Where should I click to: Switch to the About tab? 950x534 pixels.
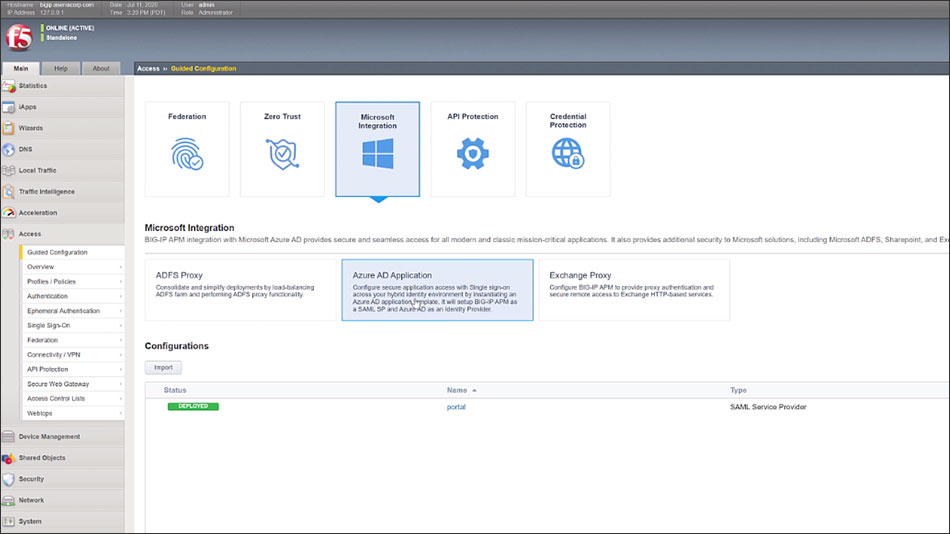pos(101,68)
